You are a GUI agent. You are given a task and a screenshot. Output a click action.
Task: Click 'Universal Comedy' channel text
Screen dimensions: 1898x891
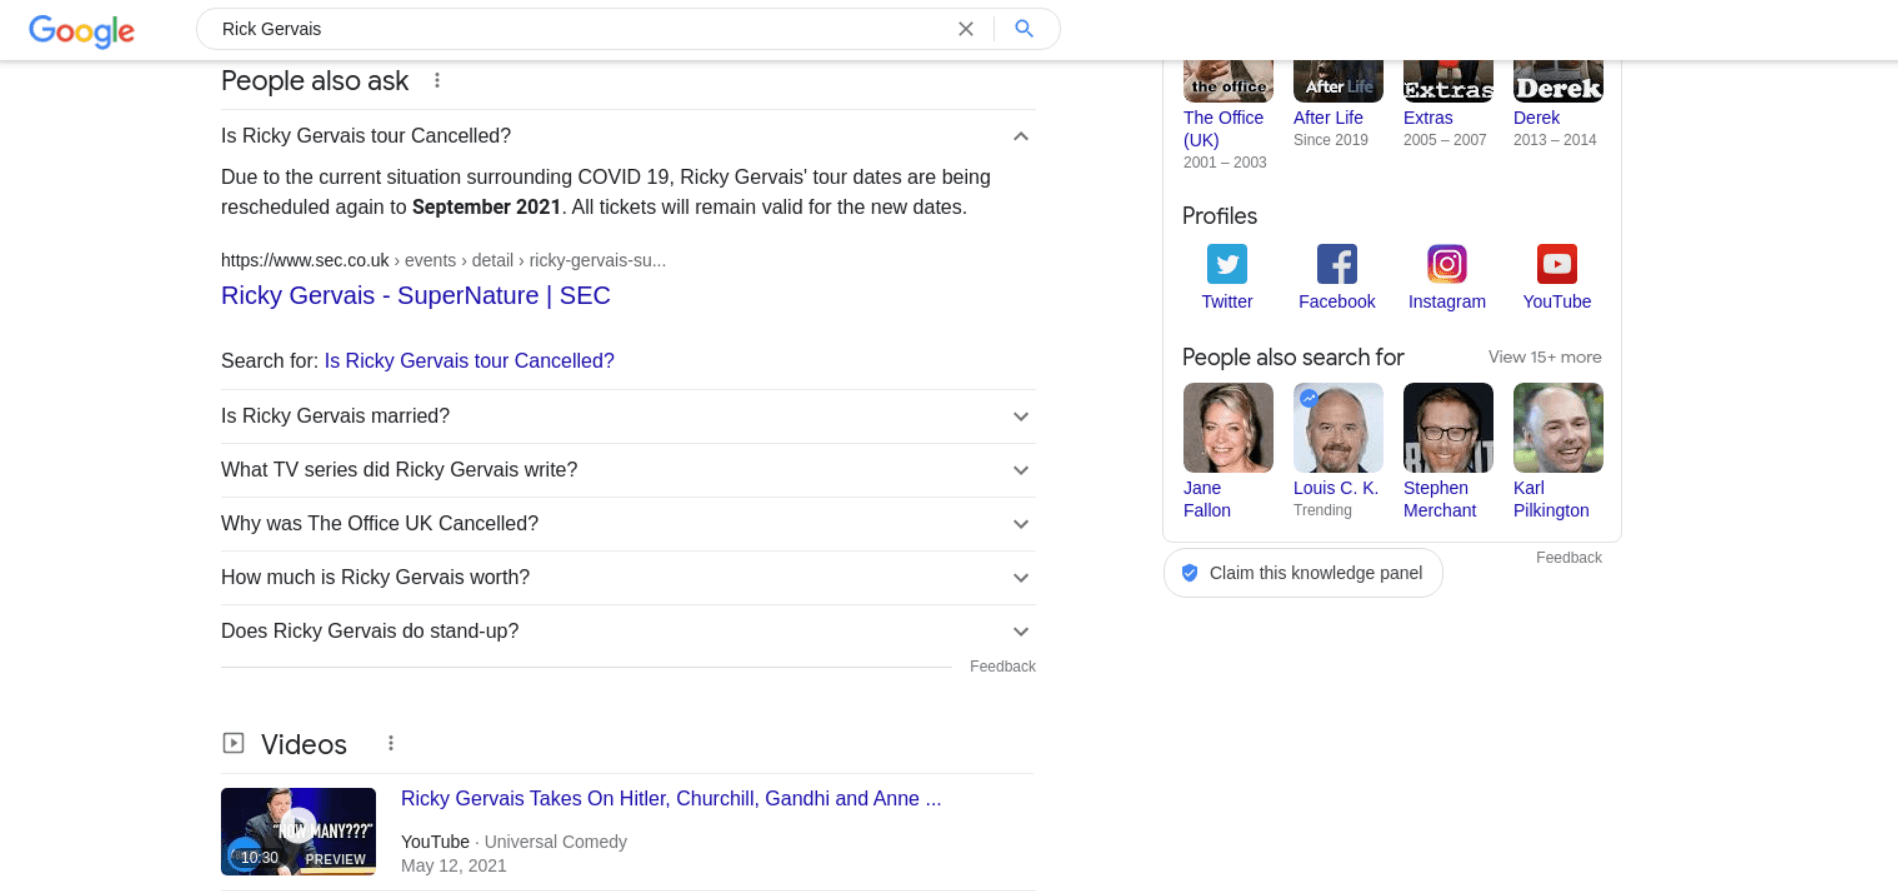pyautogui.click(x=555, y=842)
